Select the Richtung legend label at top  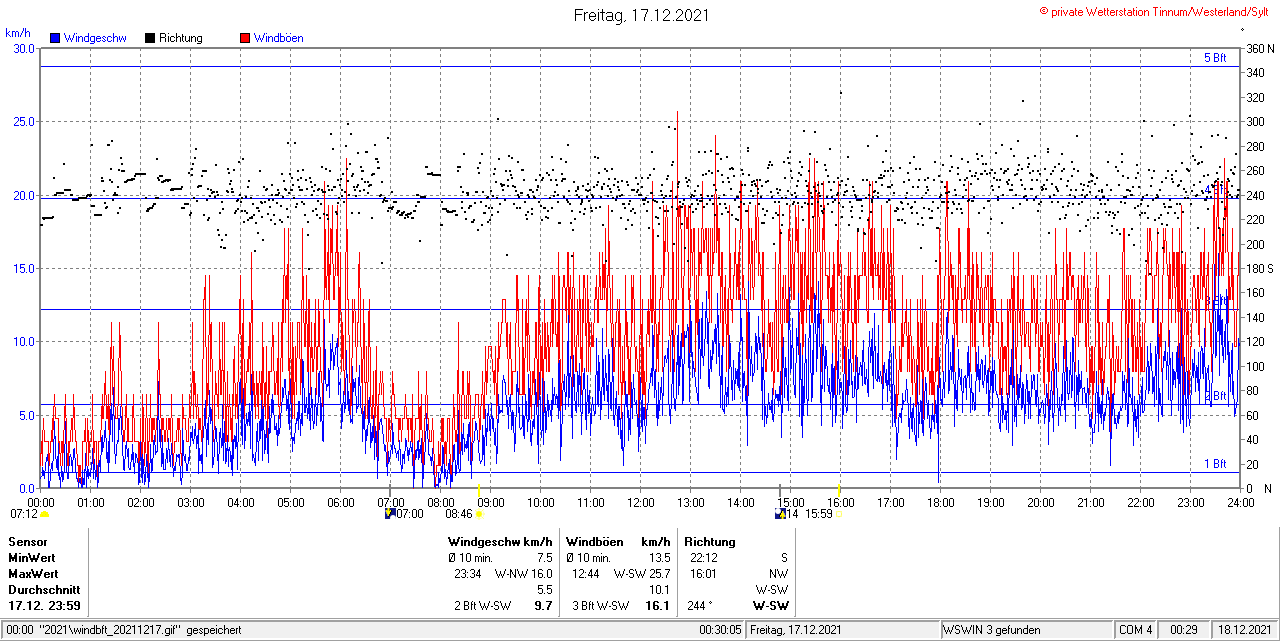[181, 38]
